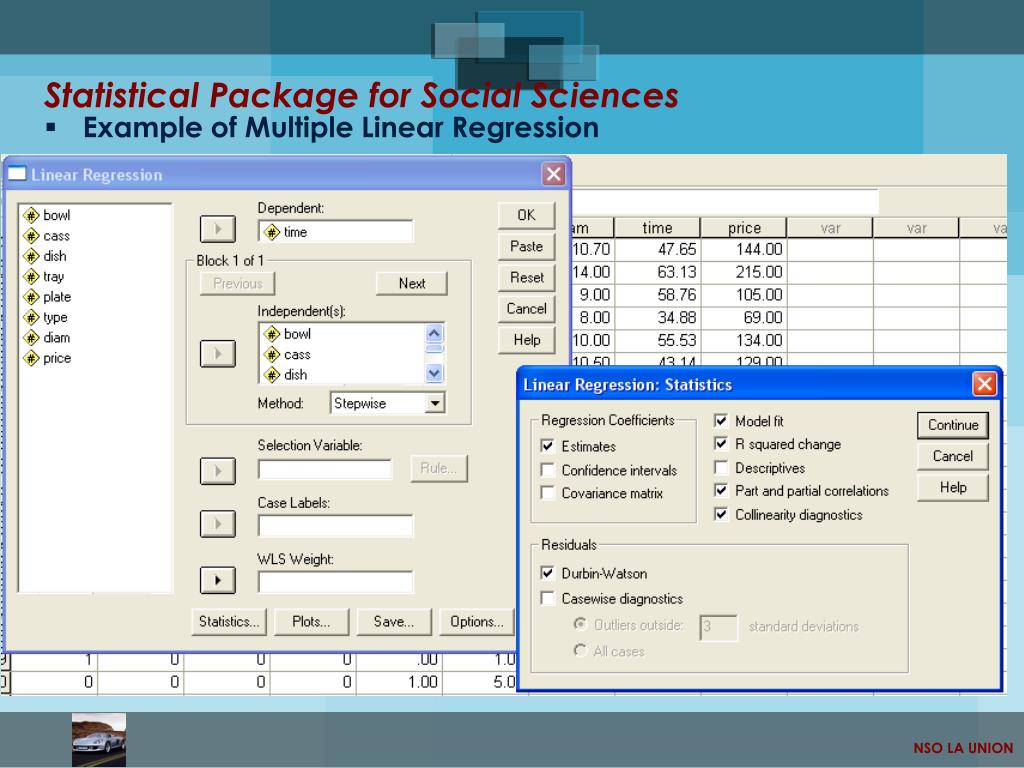Select the Outliers outside radio button

tap(579, 624)
